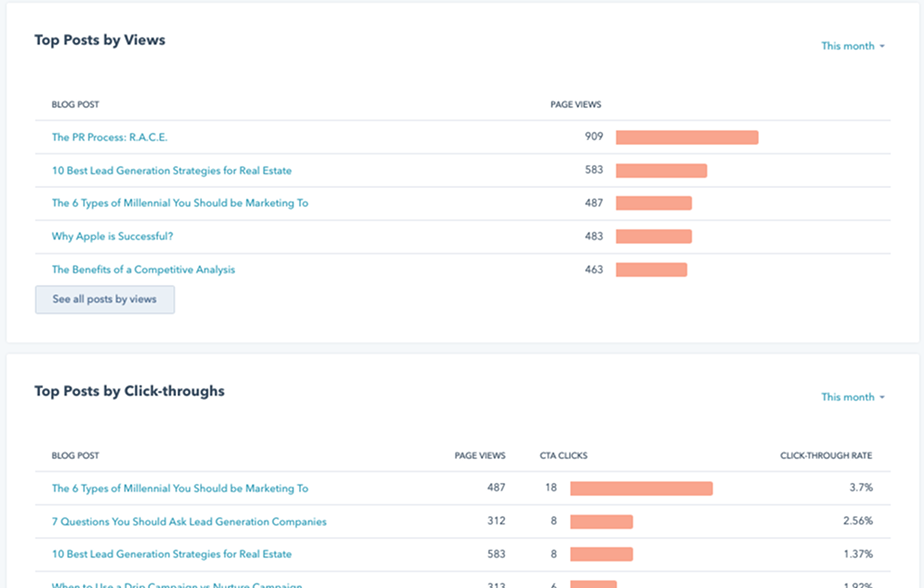Image resolution: width=924 pixels, height=588 pixels.
Task: Click the bar for 18 CTA clicks
Action: point(641,488)
